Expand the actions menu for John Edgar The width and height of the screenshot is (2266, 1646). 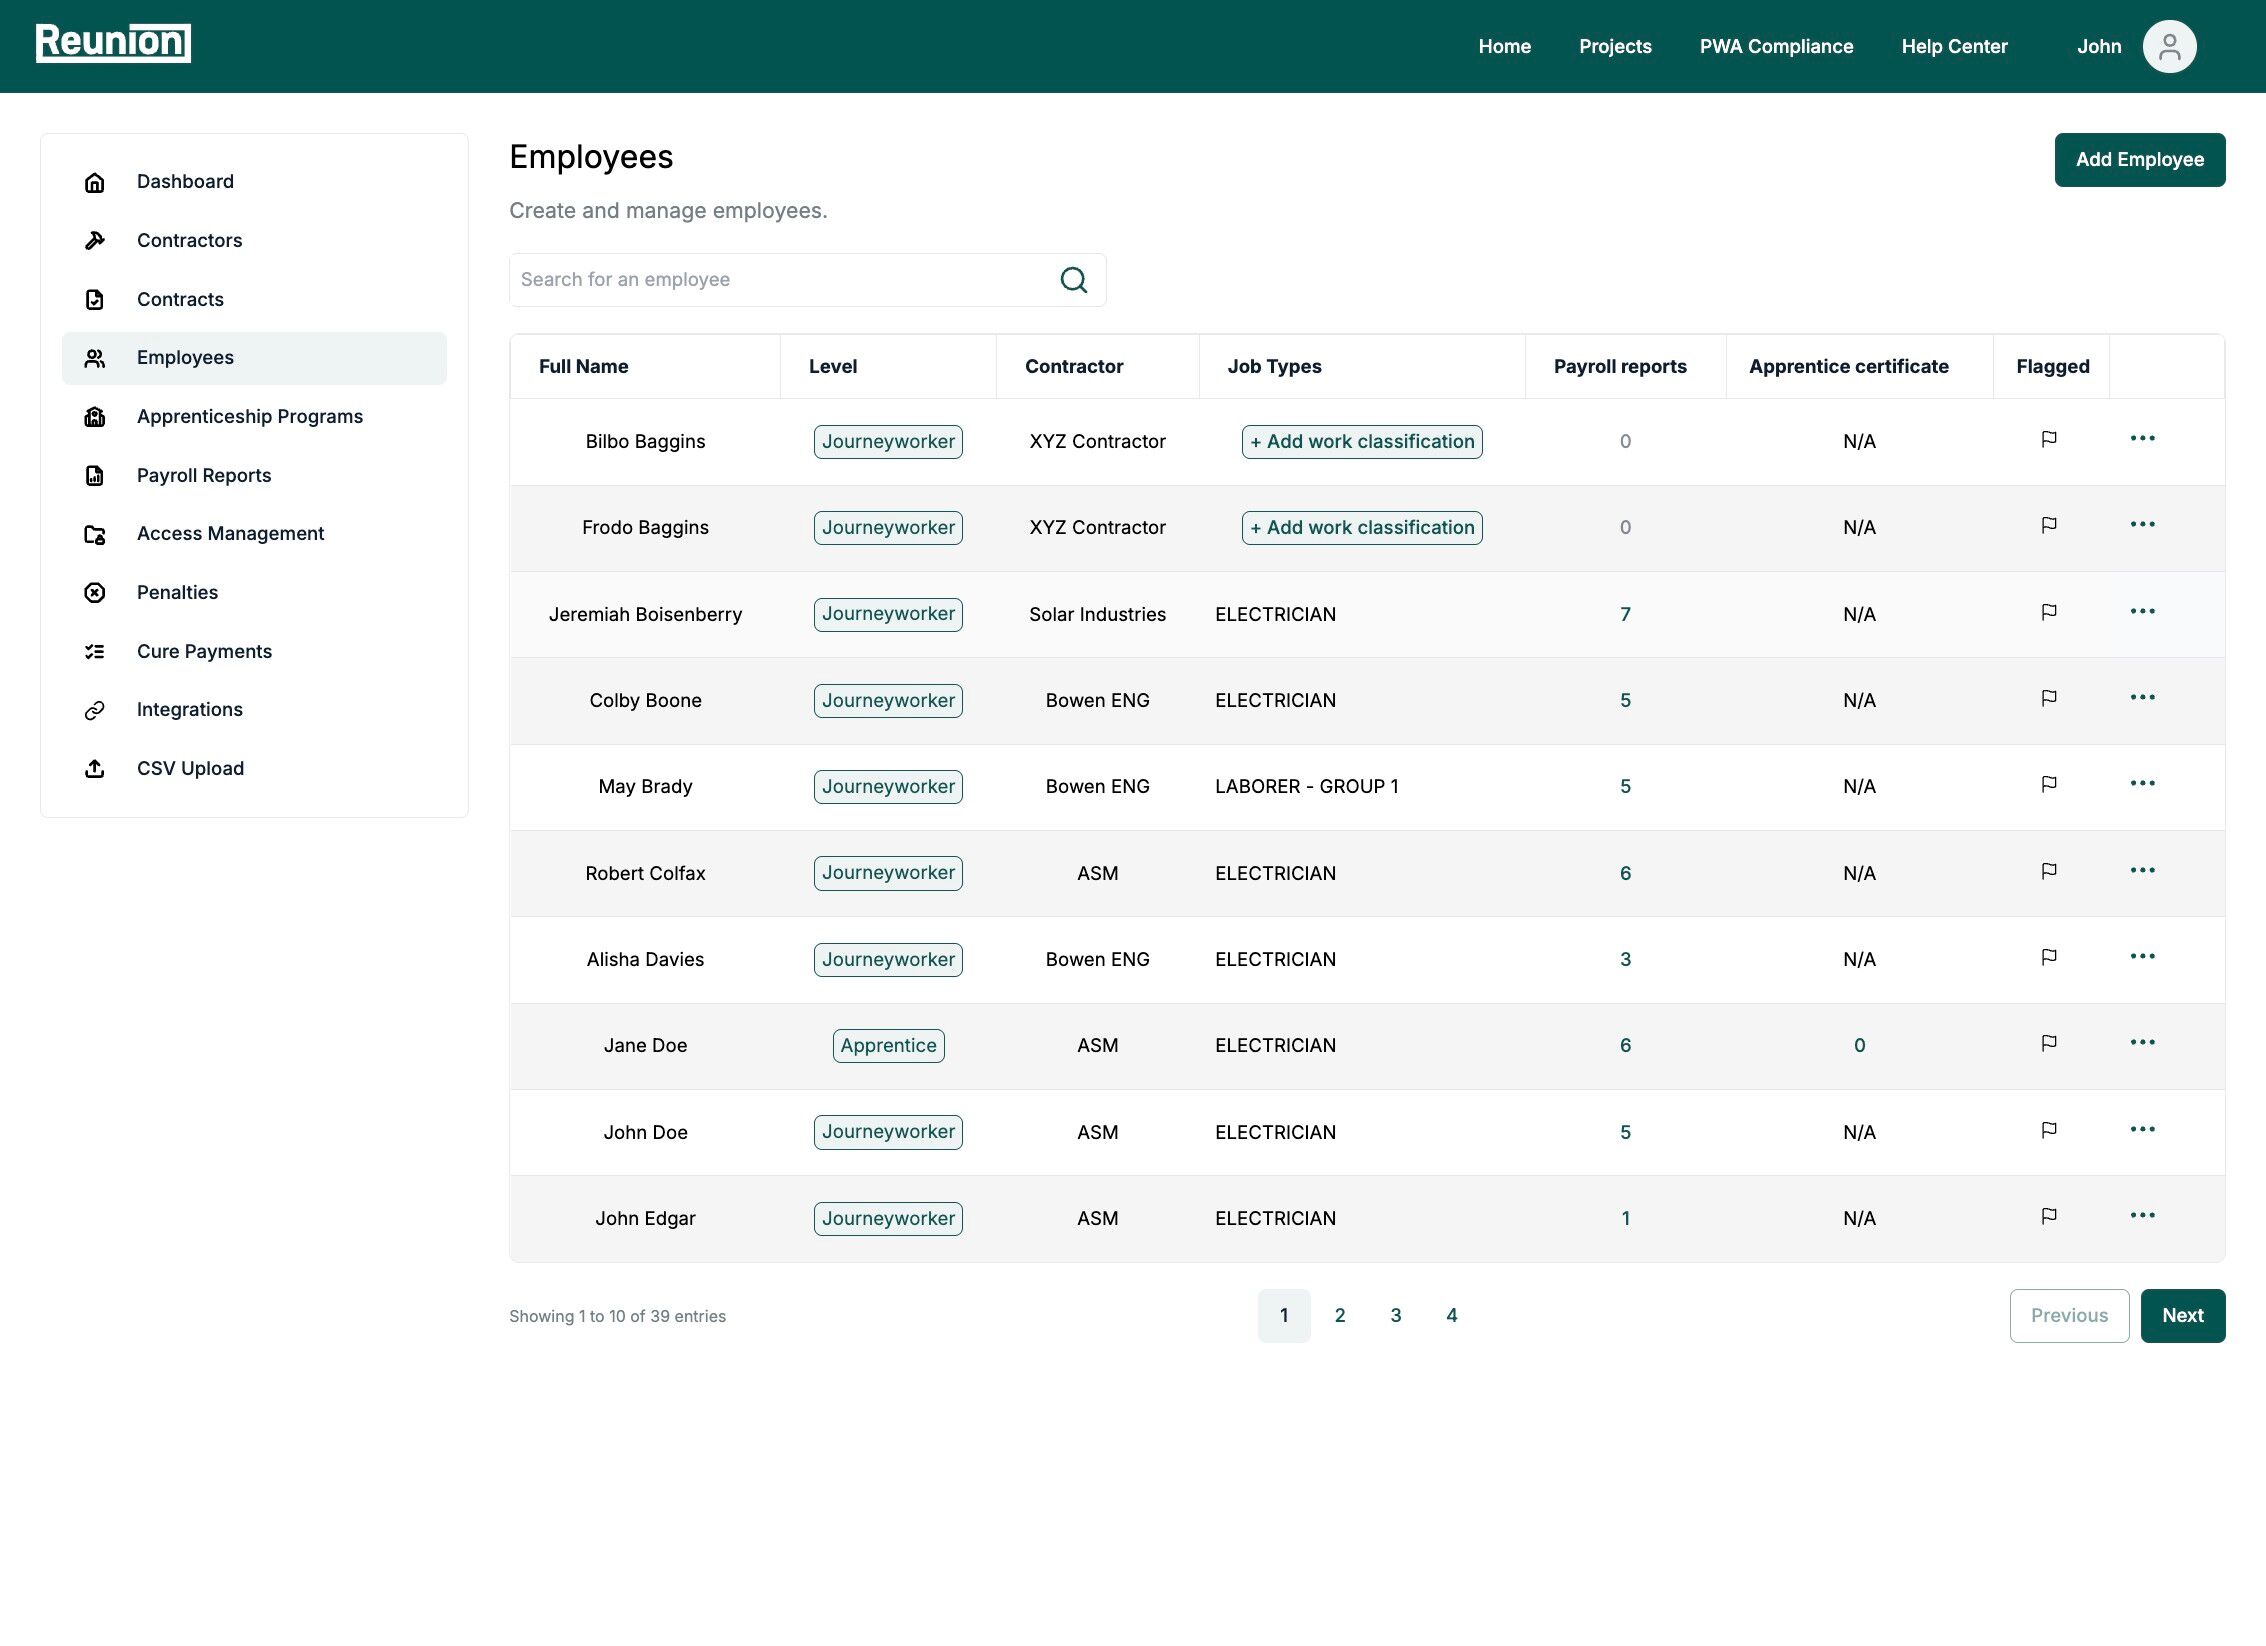pyautogui.click(x=2142, y=1216)
